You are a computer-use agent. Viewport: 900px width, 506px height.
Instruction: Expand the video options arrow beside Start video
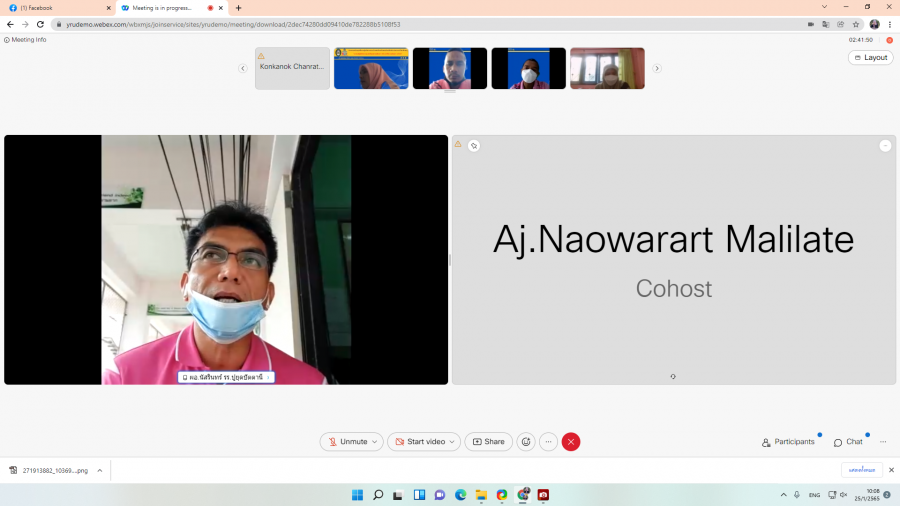(x=453, y=442)
